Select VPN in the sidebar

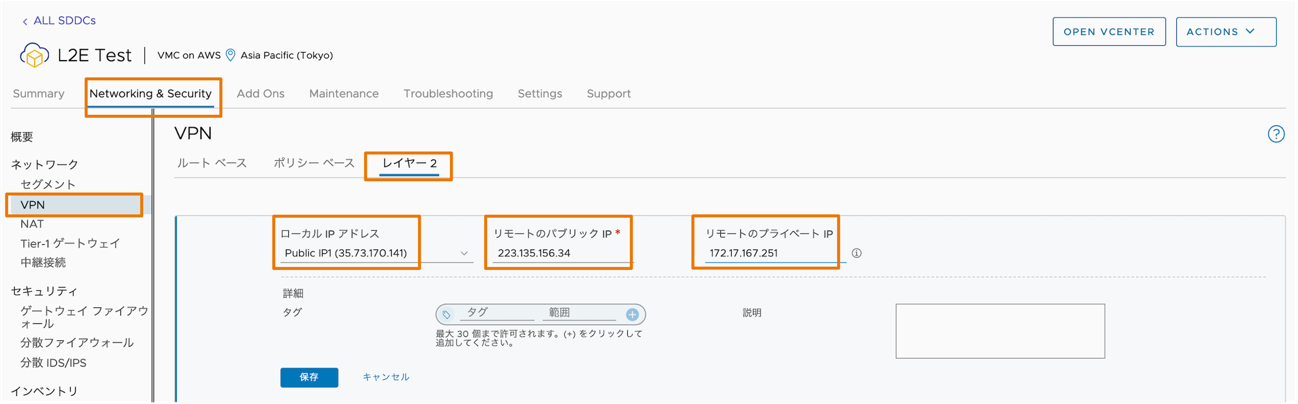(33, 205)
